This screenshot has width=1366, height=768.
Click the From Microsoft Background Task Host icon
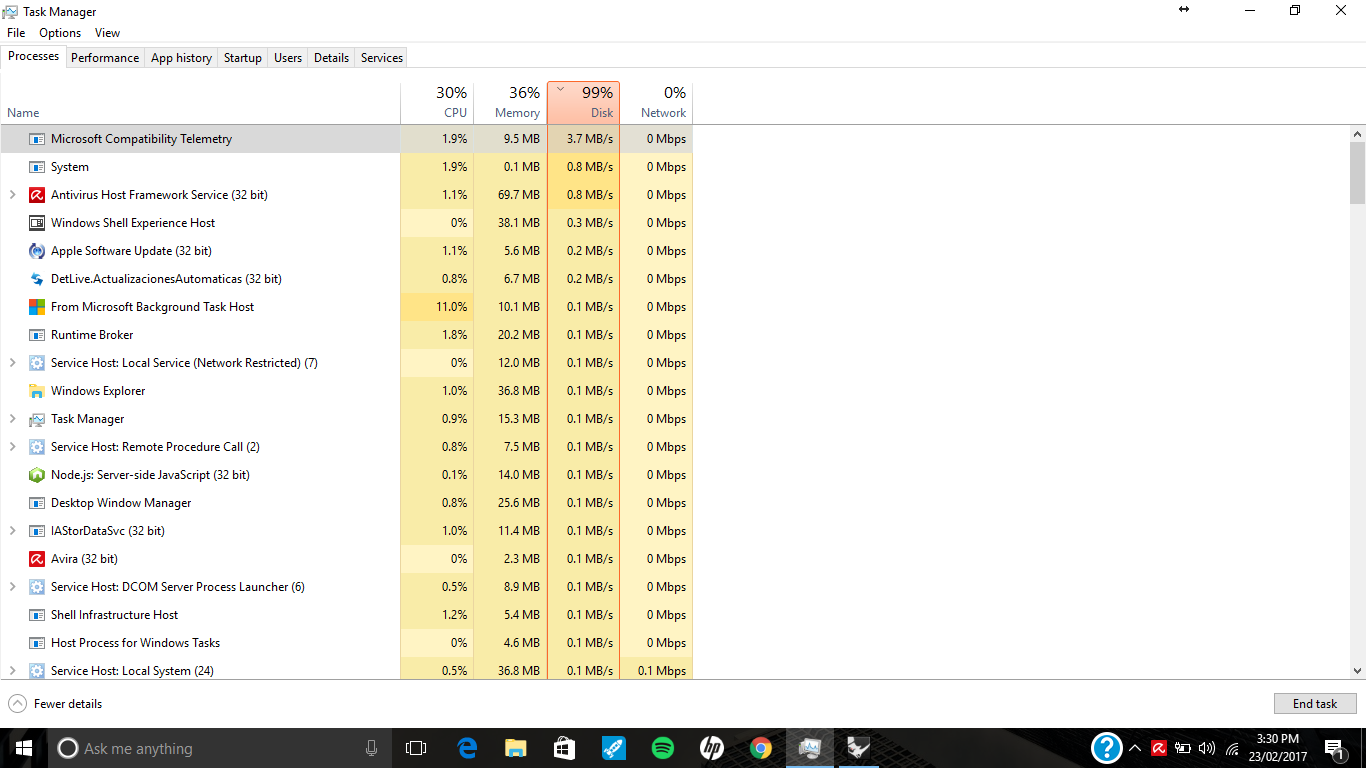pos(37,307)
